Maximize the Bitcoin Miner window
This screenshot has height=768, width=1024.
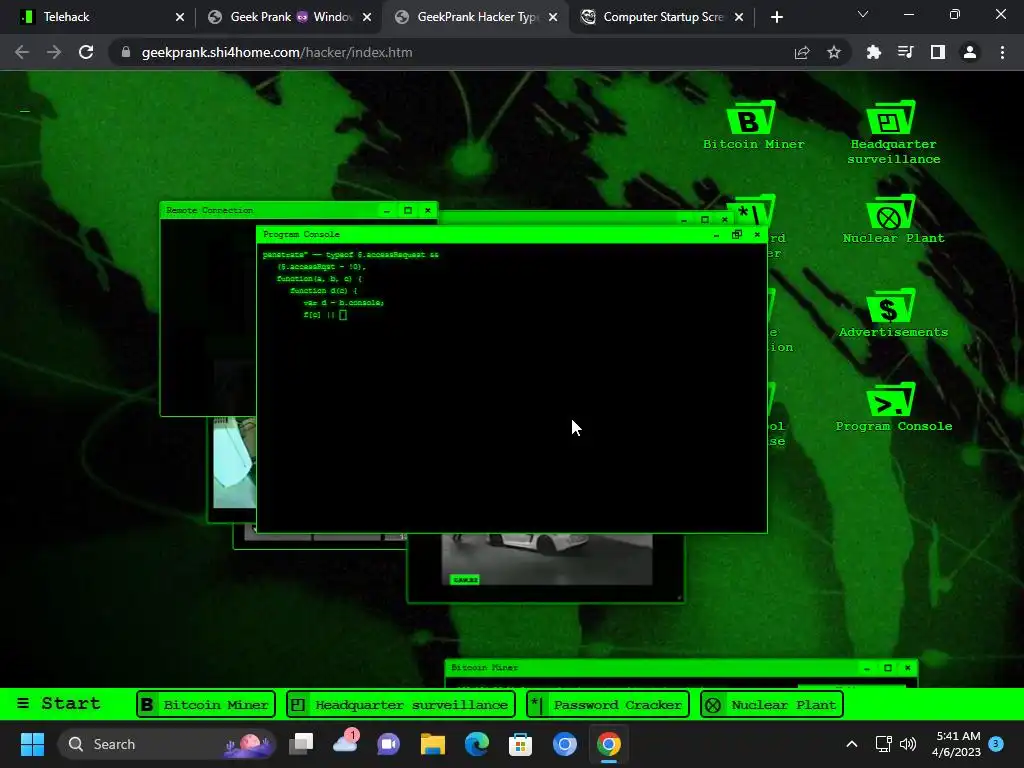point(888,668)
